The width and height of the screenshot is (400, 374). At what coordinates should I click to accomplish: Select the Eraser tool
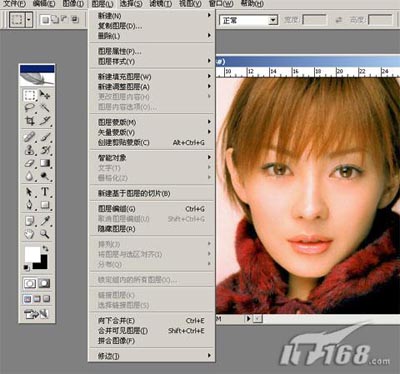[x=30, y=163]
